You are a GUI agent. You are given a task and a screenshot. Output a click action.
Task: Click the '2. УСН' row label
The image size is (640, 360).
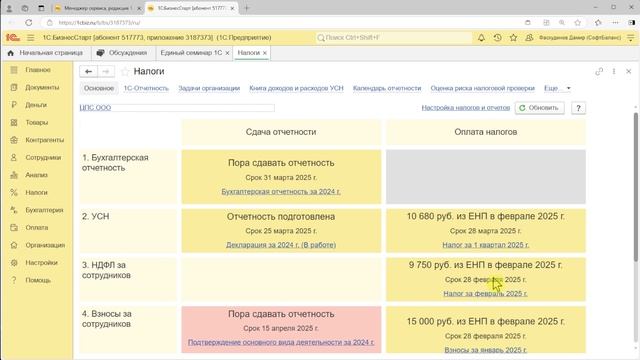(96, 216)
